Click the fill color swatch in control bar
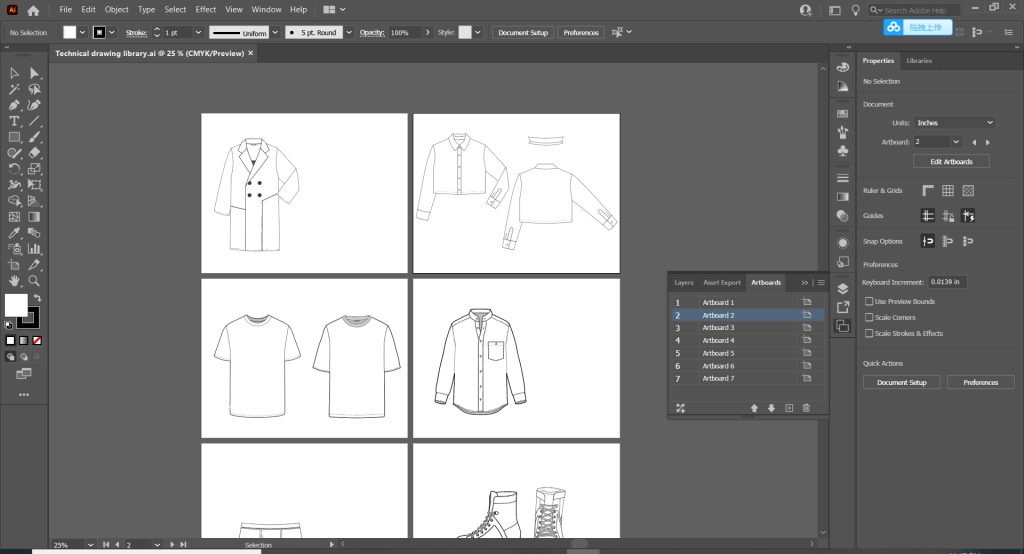Screen dimensions: 1024x554 69,32
